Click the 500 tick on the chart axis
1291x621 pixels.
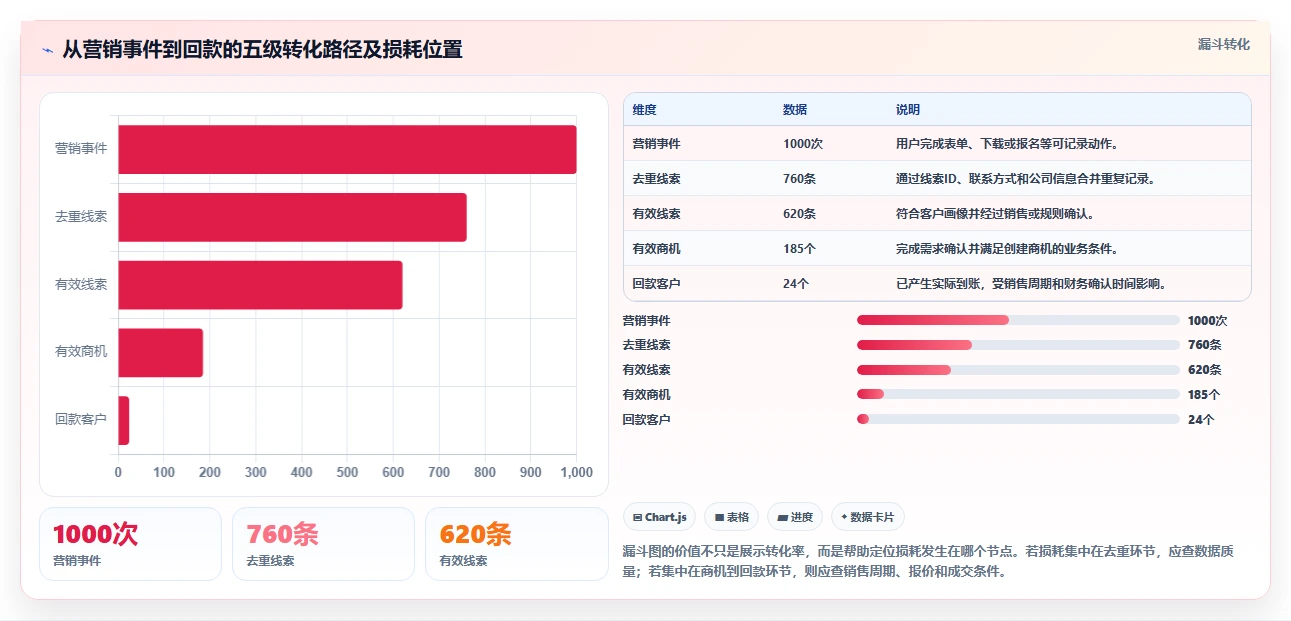click(347, 472)
